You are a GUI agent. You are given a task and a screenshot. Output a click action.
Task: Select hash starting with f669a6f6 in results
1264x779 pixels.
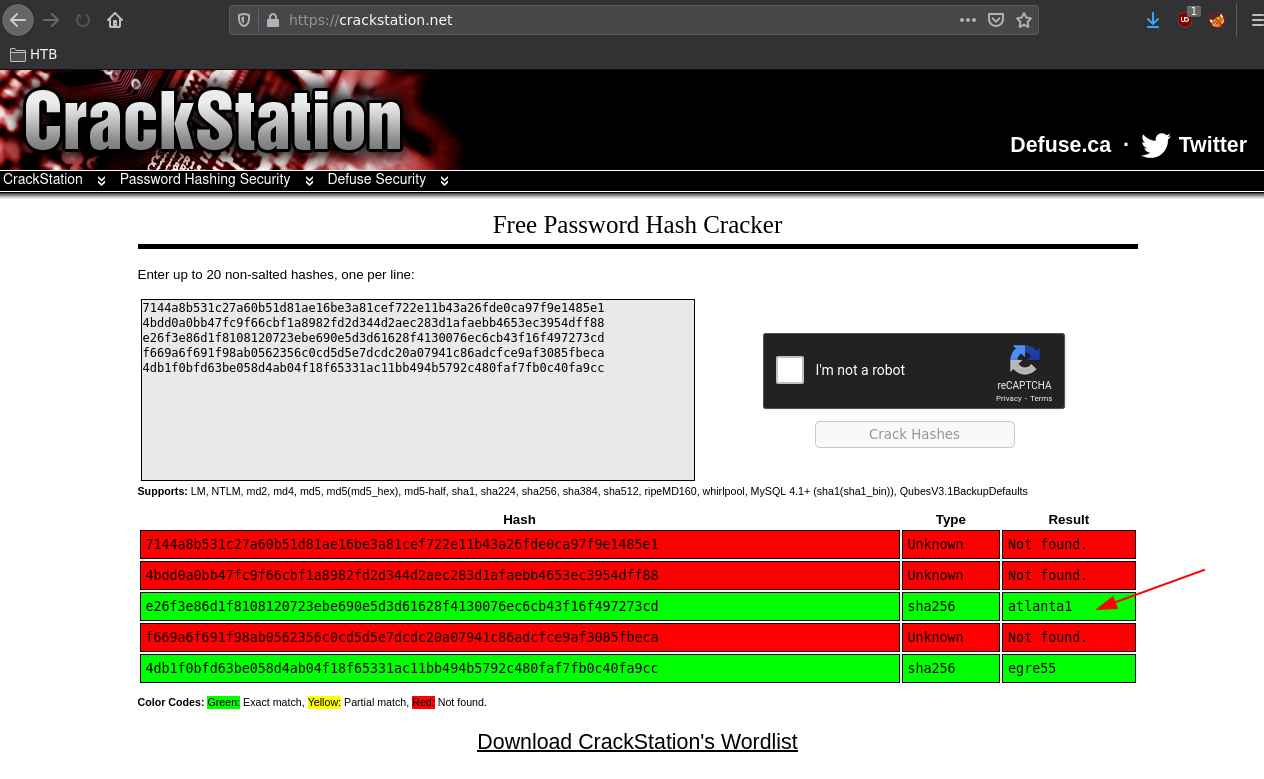click(402, 638)
